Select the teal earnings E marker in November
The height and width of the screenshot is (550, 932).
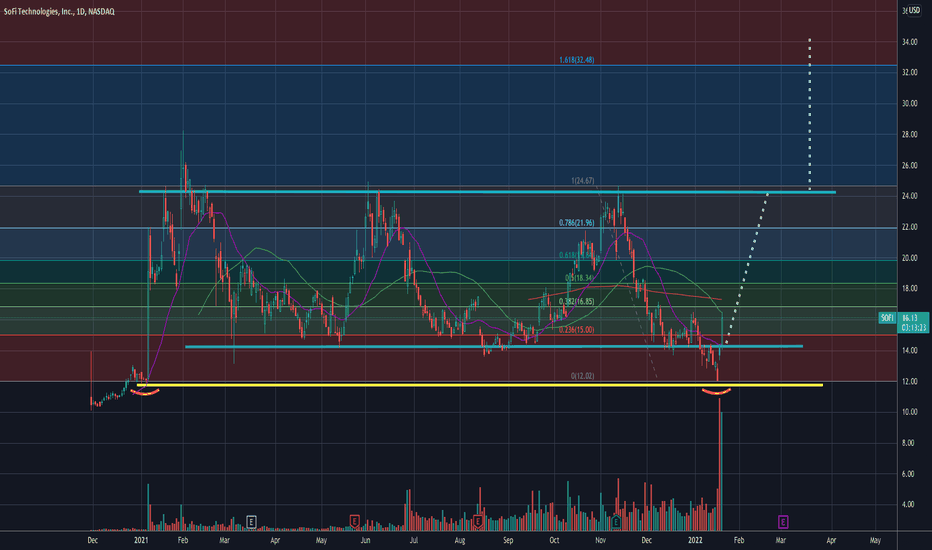(616, 522)
